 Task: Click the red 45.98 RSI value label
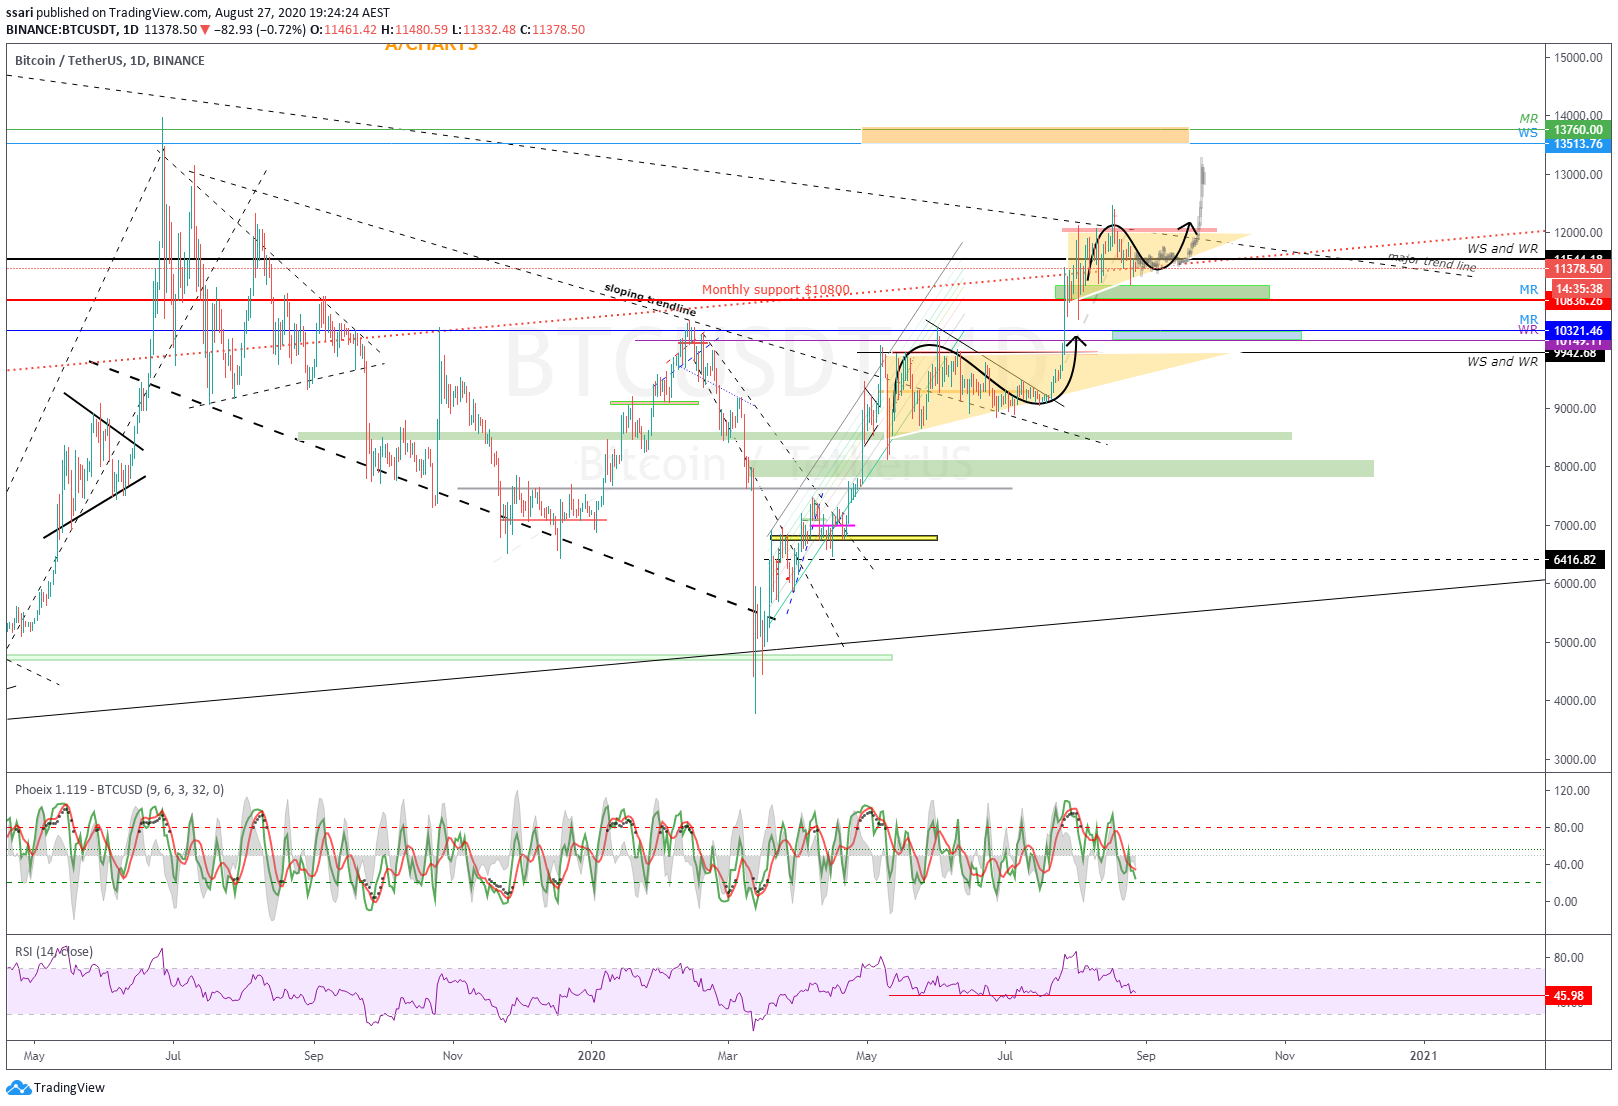[x=1570, y=996]
